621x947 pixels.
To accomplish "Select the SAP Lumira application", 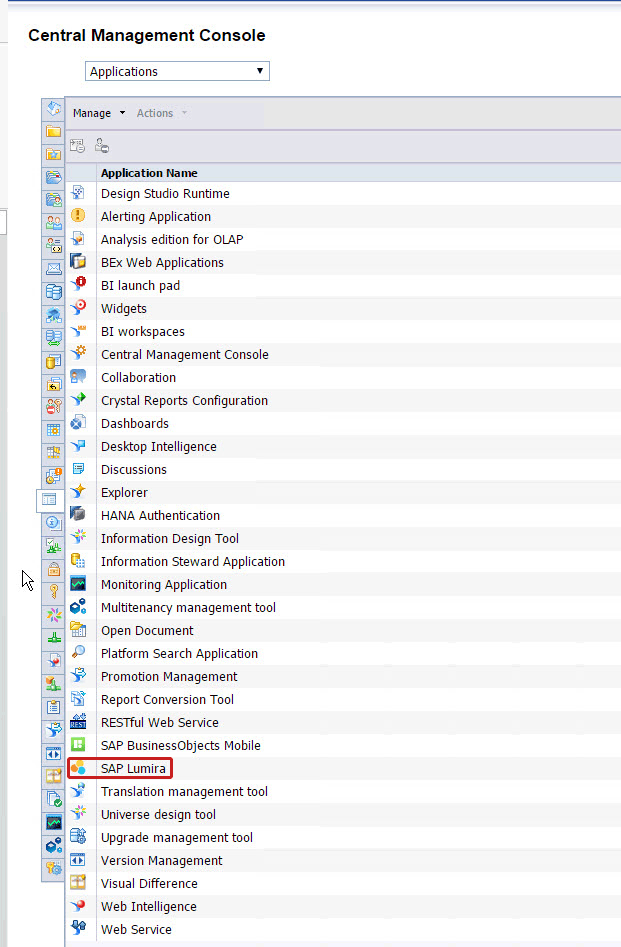I will [133, 769].
